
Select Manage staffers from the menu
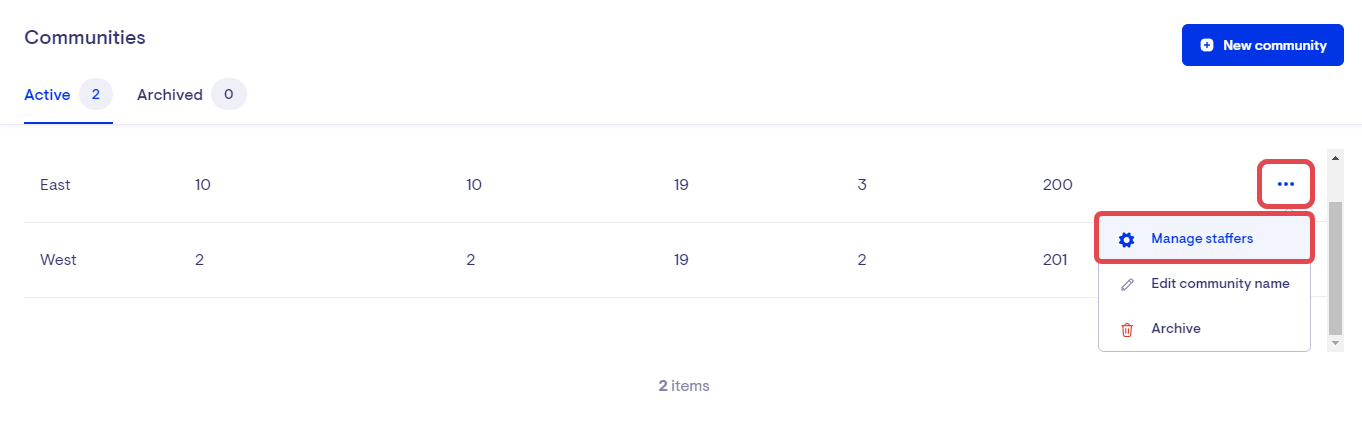1202,239
